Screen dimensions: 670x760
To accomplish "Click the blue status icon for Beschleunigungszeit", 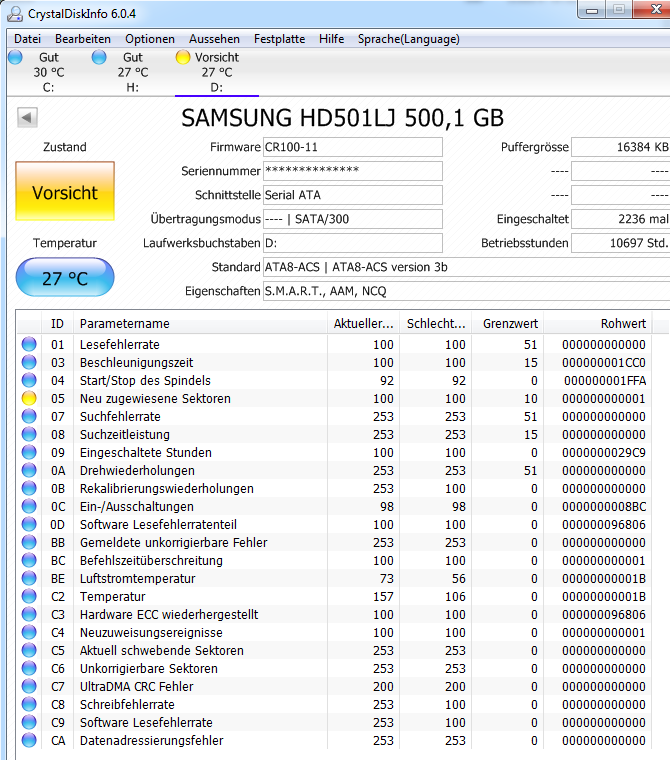I will point(29,362).
